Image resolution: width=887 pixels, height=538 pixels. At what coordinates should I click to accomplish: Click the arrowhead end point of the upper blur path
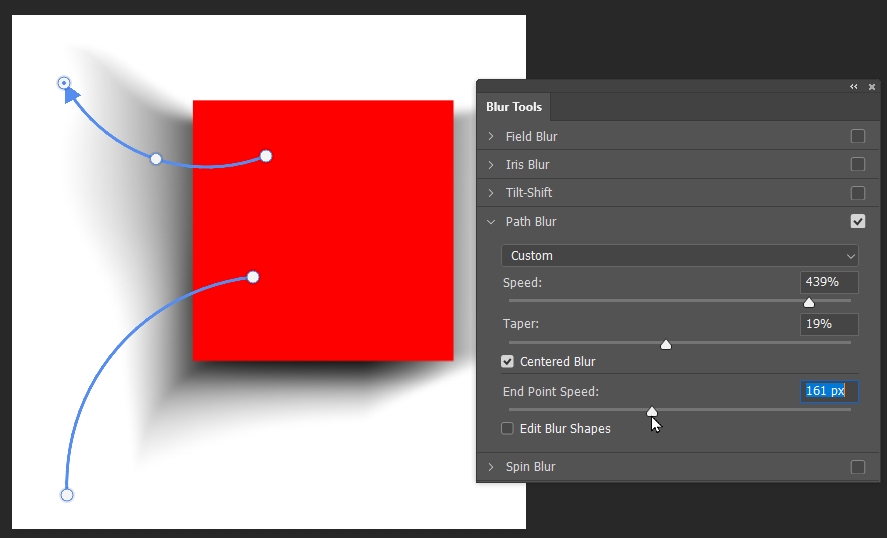(64, 83)
